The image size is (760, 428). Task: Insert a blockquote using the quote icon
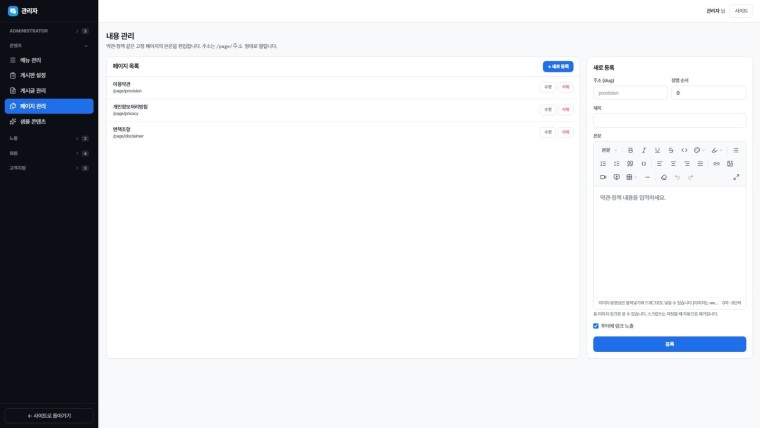[630, 164]
